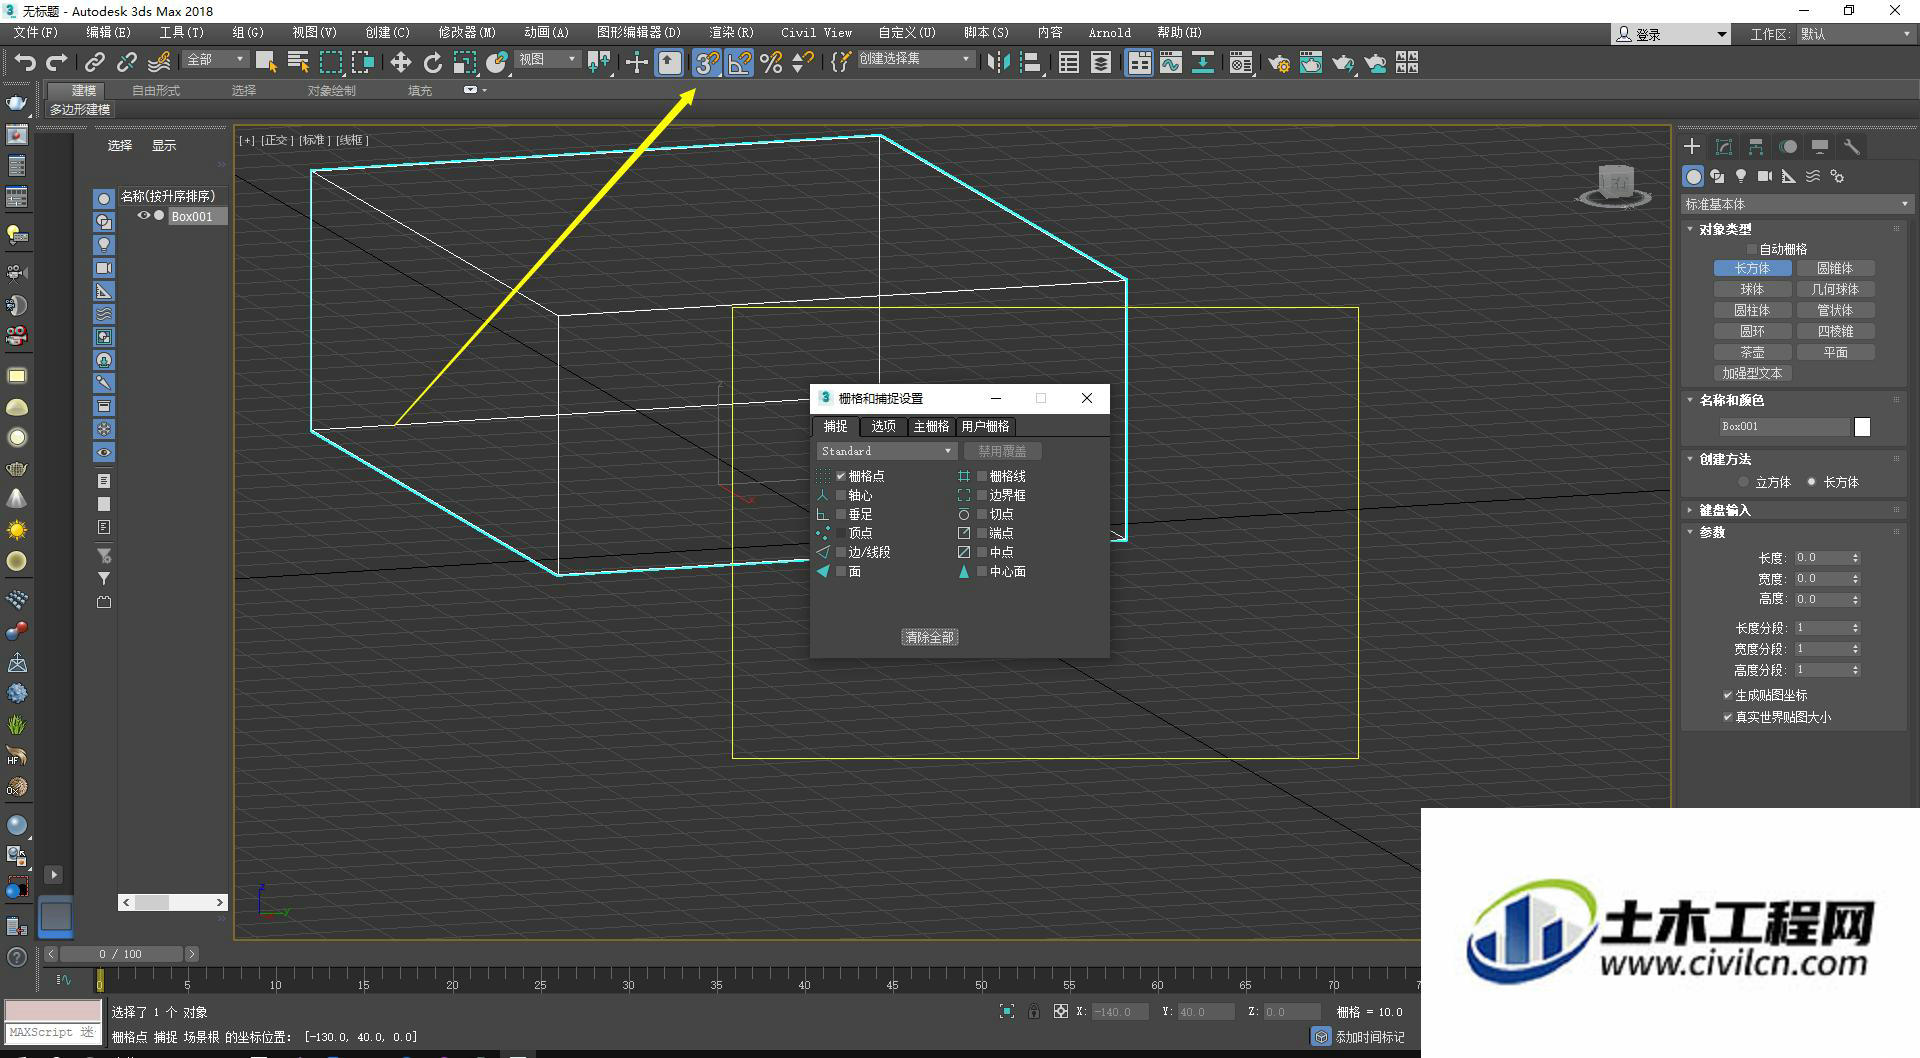Screen dimensions: 1920x1058
Task: Open the 工作区 默认 workspace dropdown
Action: (x=1855, y=34)
